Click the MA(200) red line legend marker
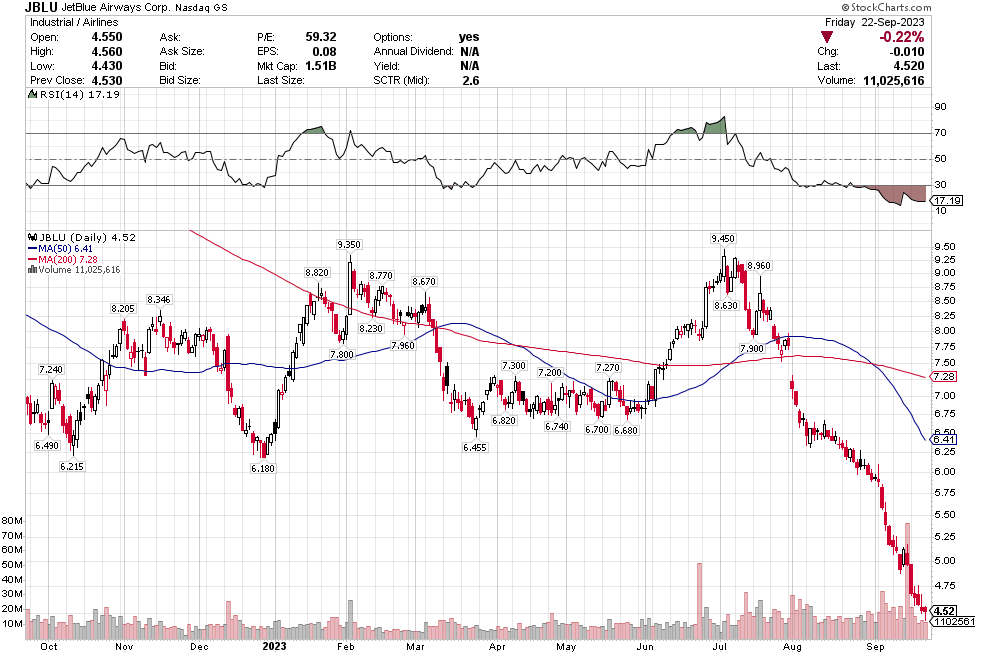This screenshot has width=999, height=652. 30,259
